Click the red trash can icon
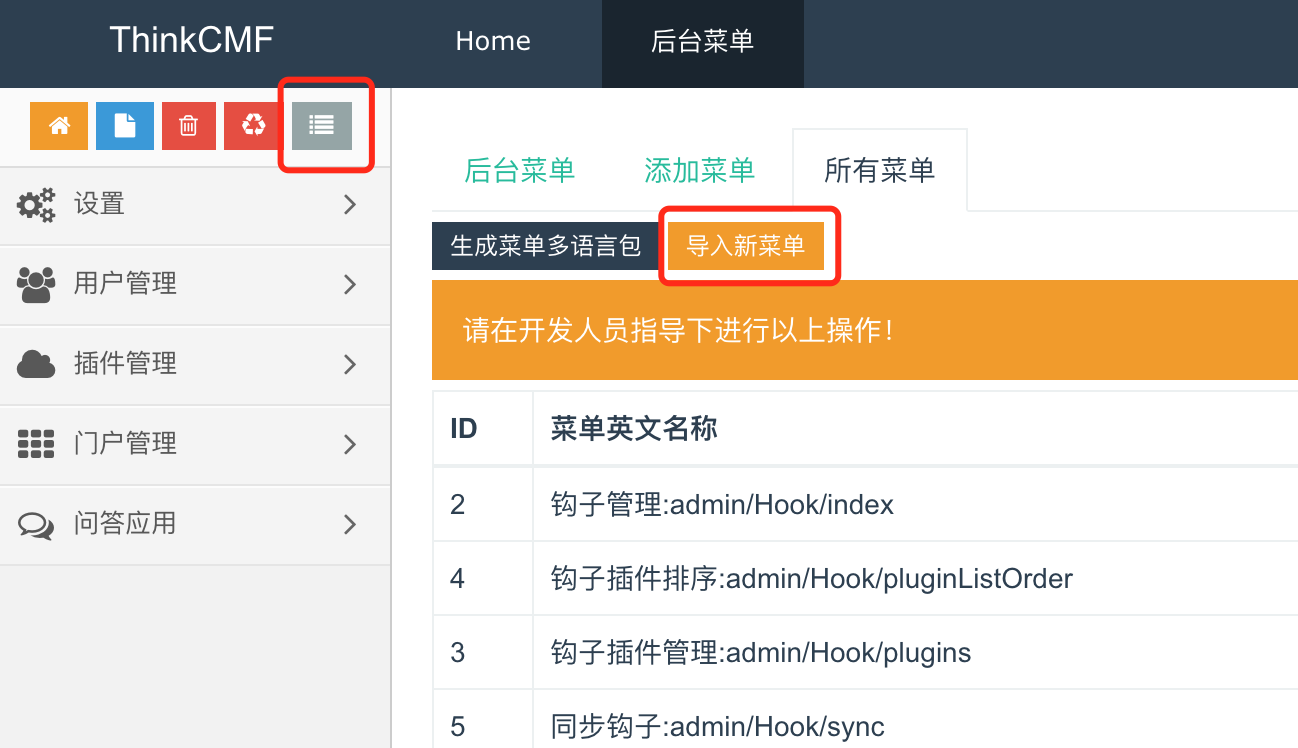1298x748 pixels. tap(189, 126)
